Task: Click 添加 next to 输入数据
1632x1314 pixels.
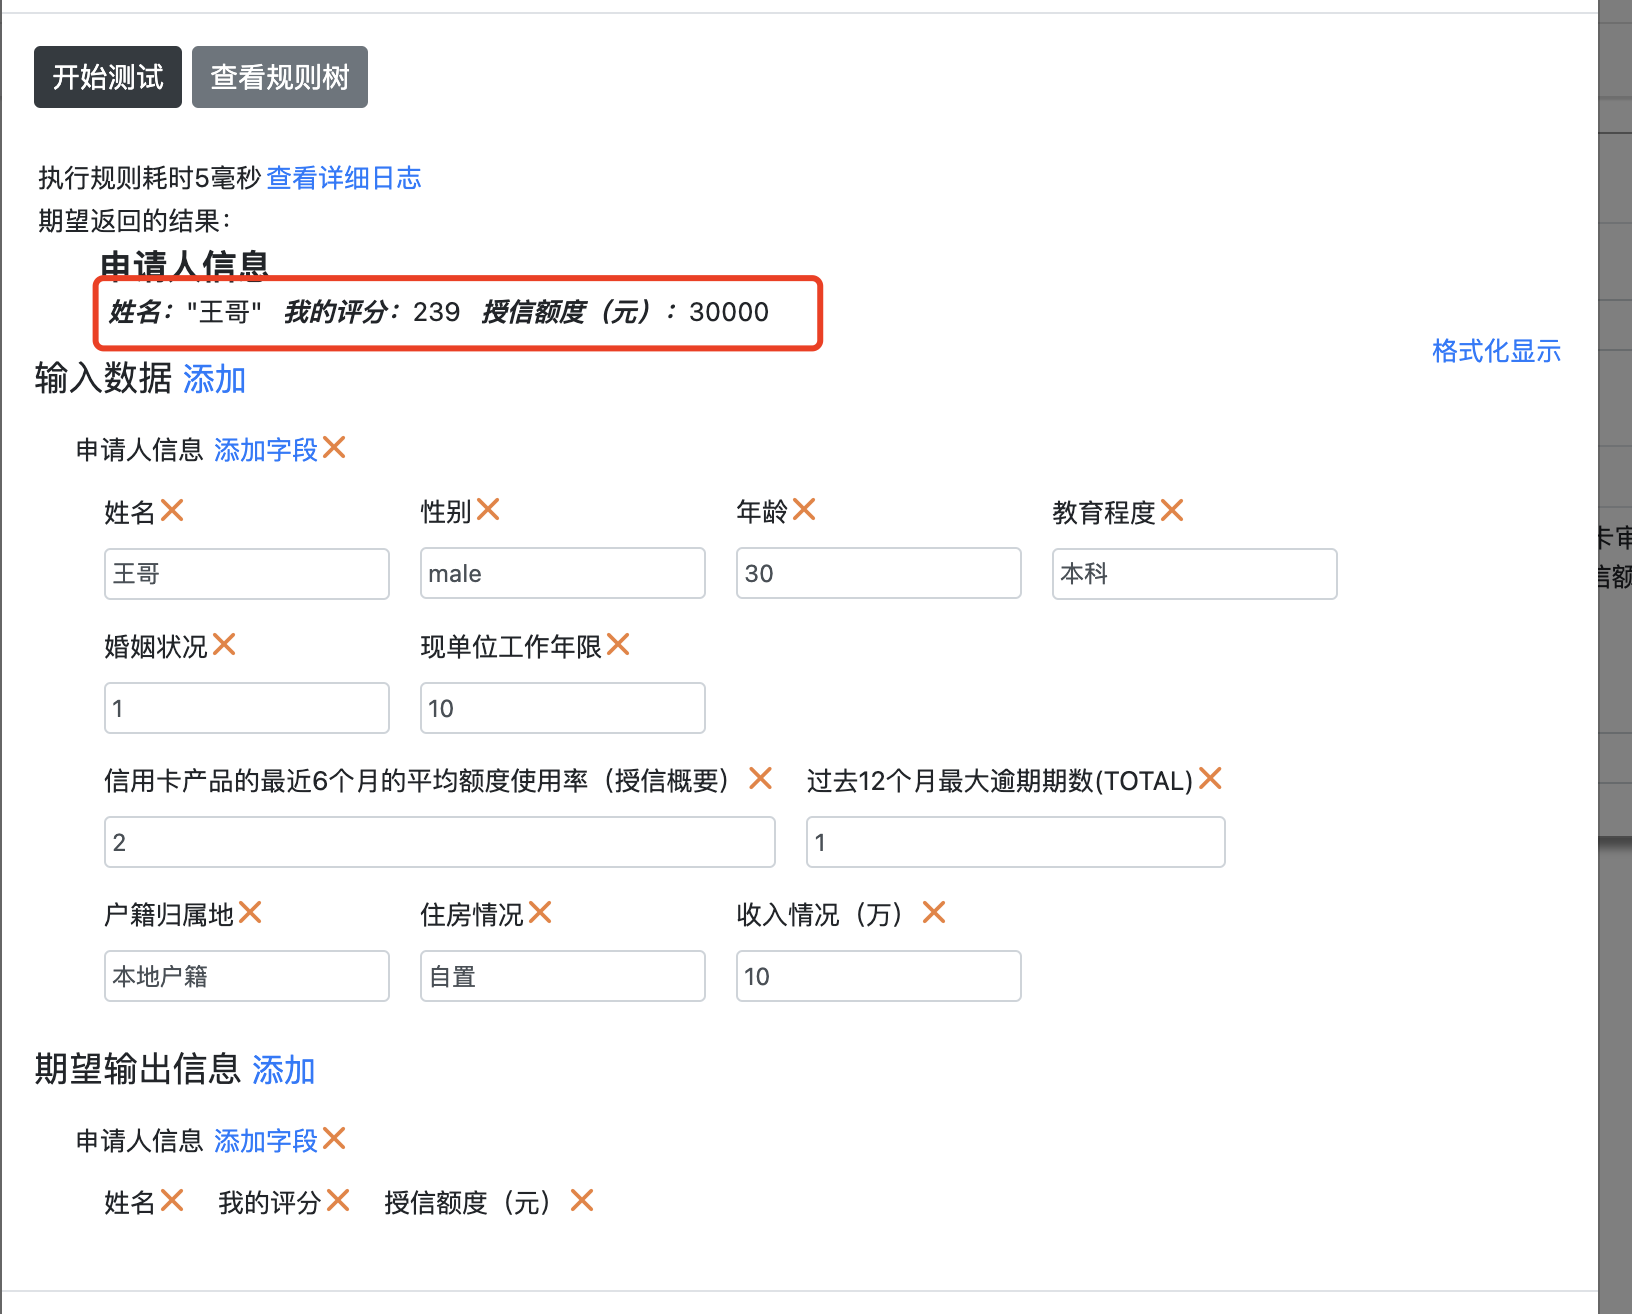Action: [214, 380]
